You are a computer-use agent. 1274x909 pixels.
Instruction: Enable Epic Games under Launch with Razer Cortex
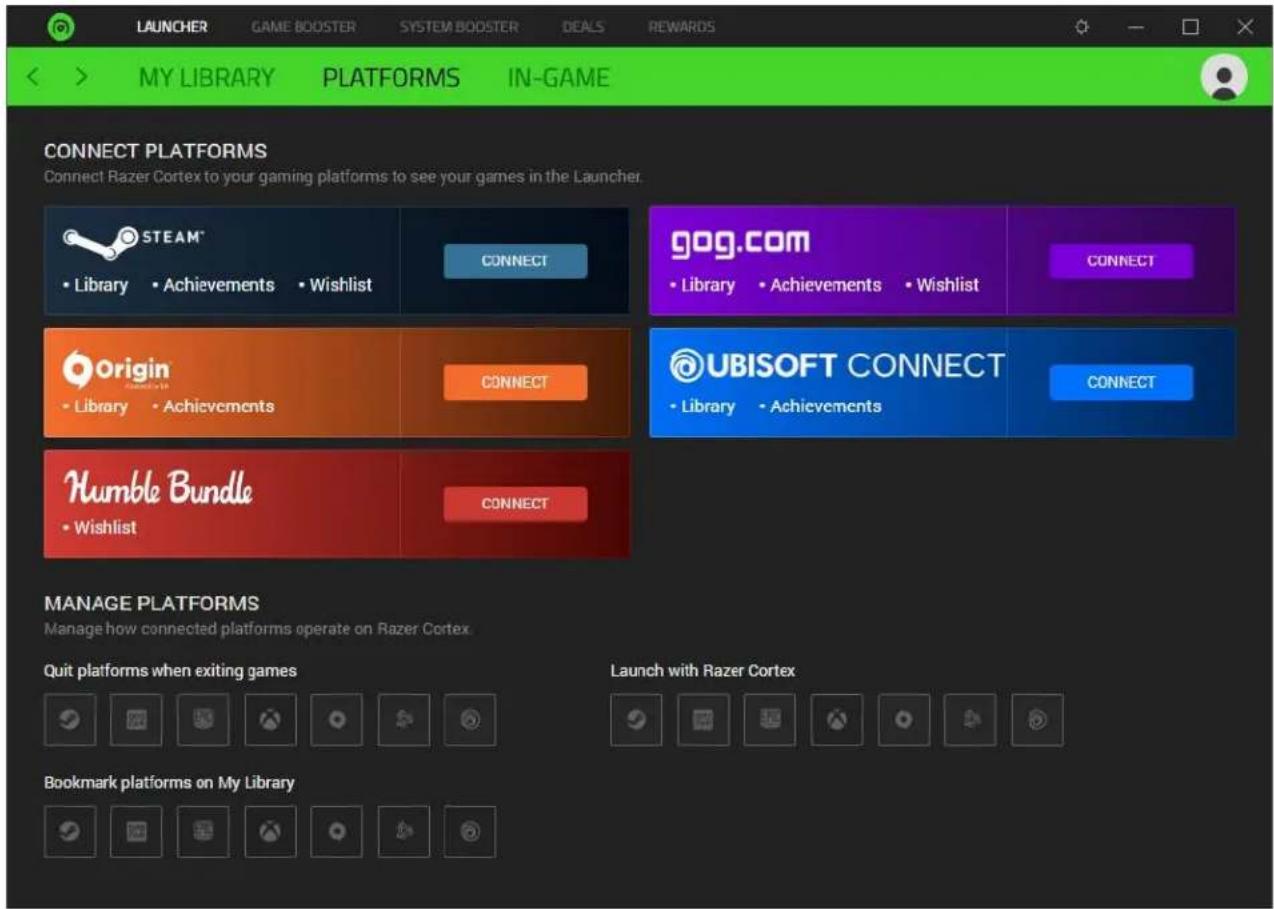point(770,720)
